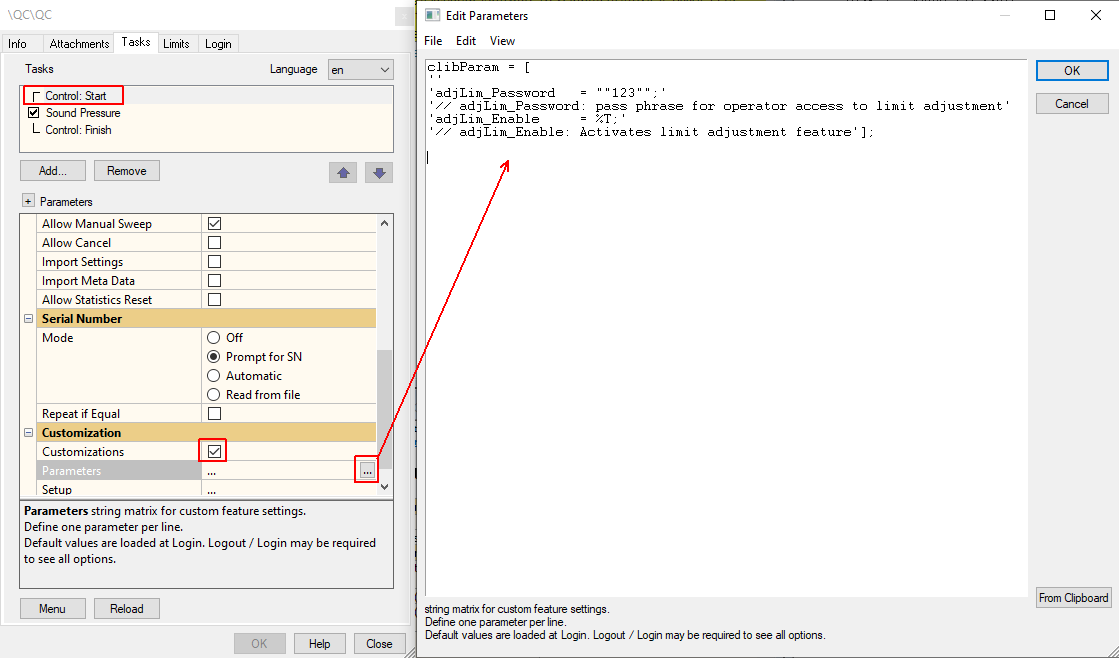The image size is (1119, 658).
Task: Switch to the Limits tab
Action: (x=176, y=44)
